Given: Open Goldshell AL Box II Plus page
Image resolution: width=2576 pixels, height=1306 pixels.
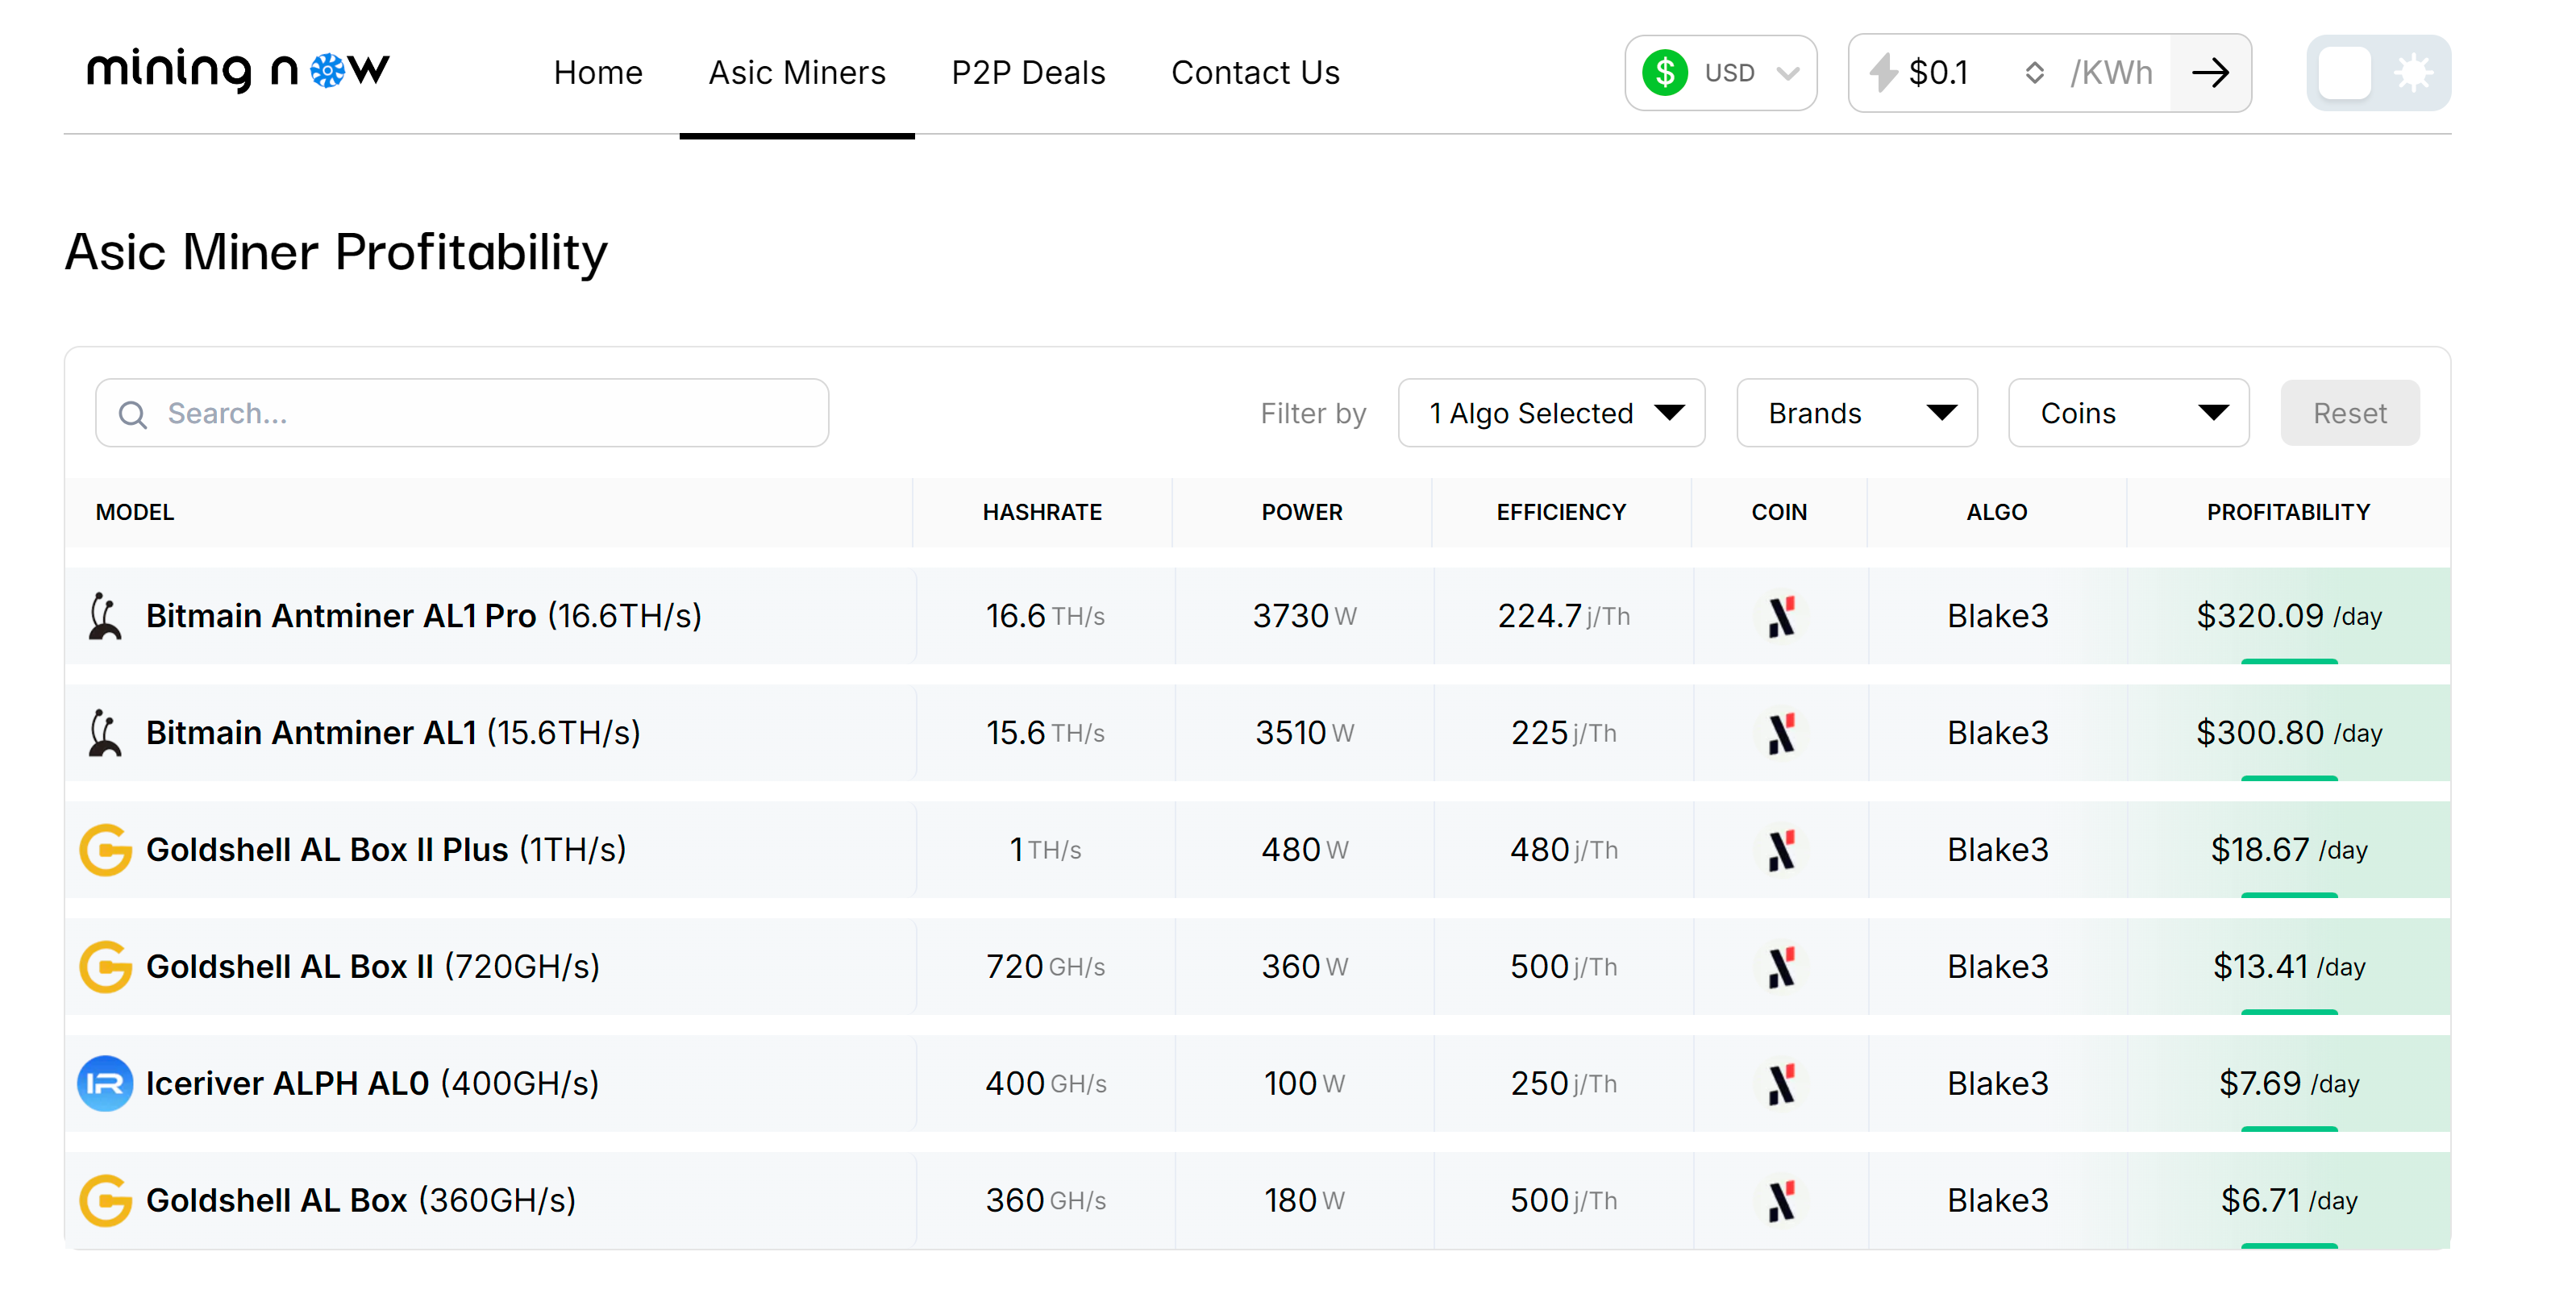Looking at the screenshot, I should pos(386,850).
